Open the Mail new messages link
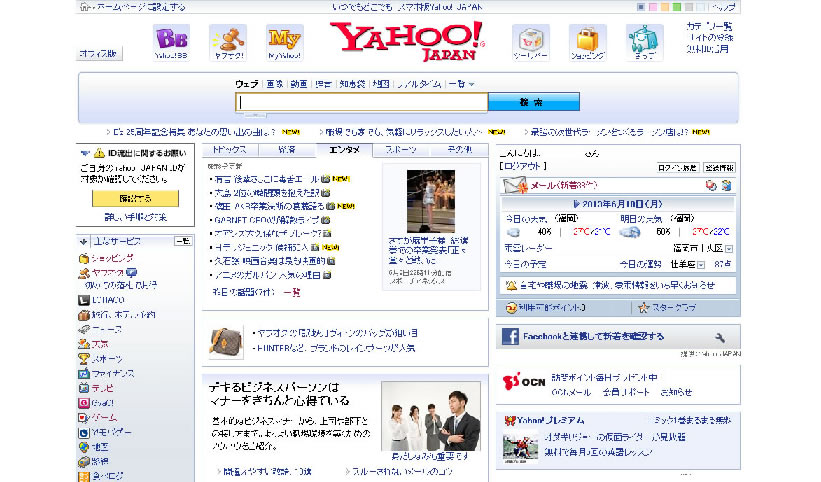The width and height of the screenshot is (821, 482). click(x=564, y=185)
